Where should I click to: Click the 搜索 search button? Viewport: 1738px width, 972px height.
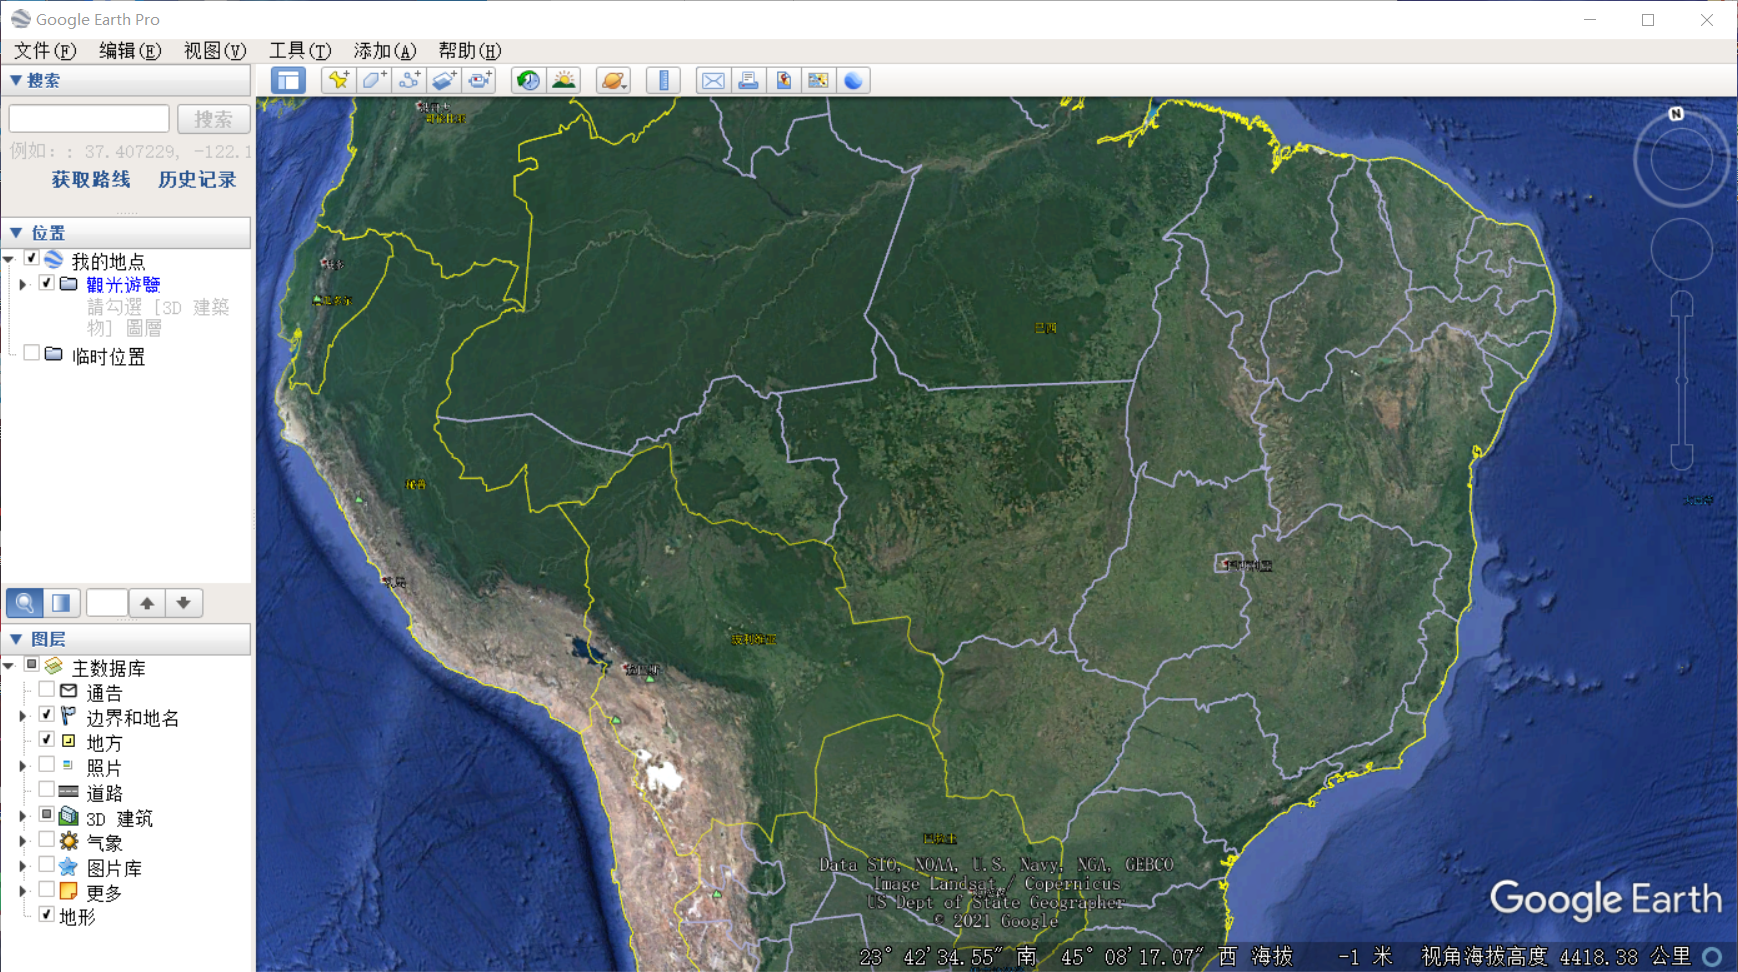[213, 119]
